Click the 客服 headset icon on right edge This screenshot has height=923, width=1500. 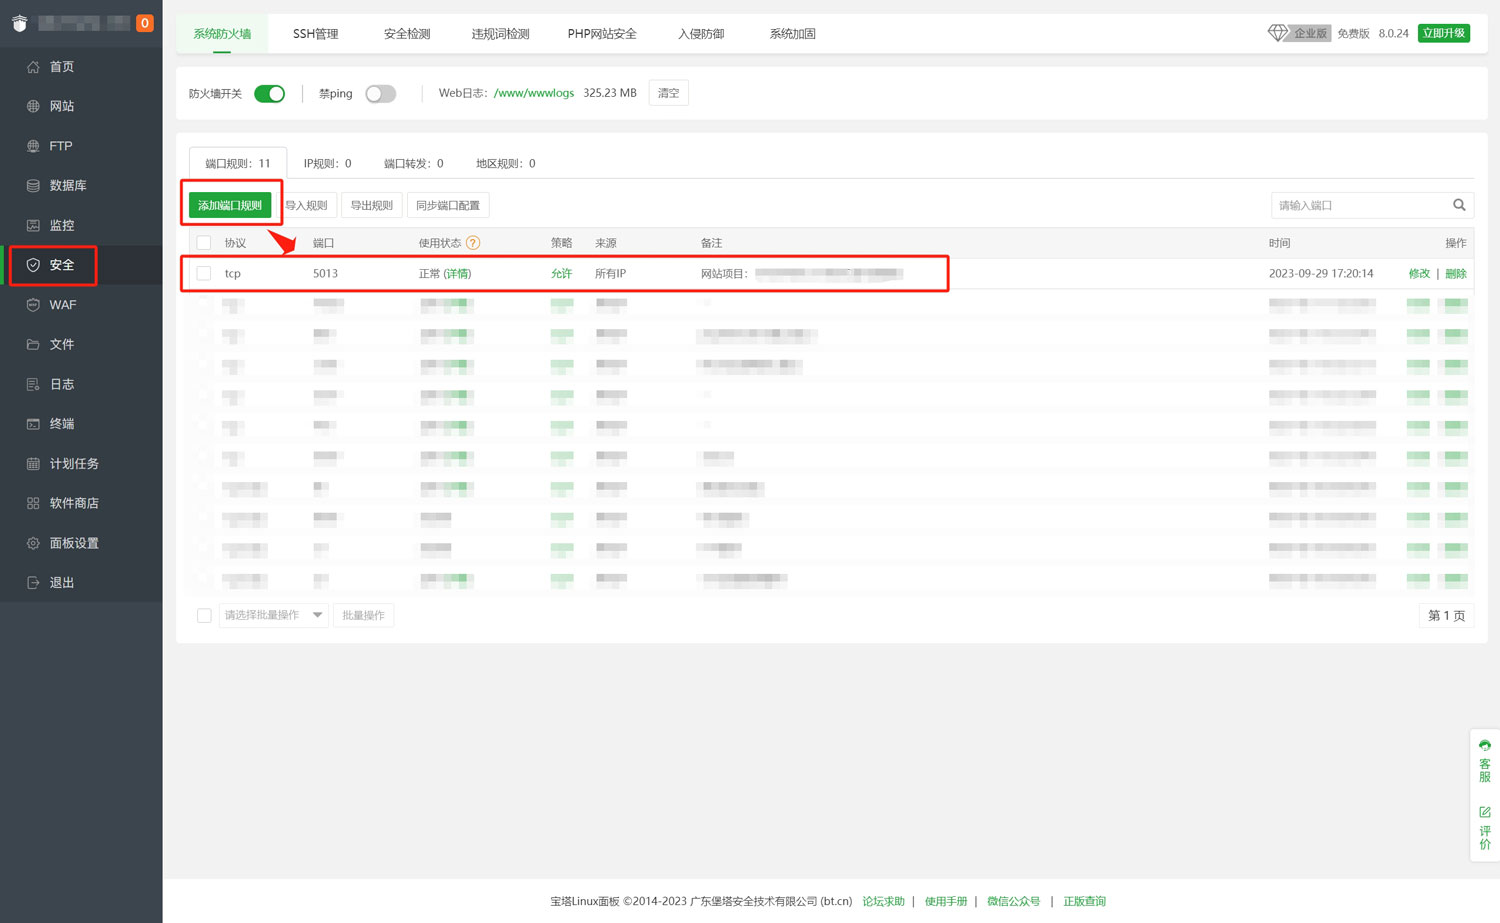[1485, 746]
